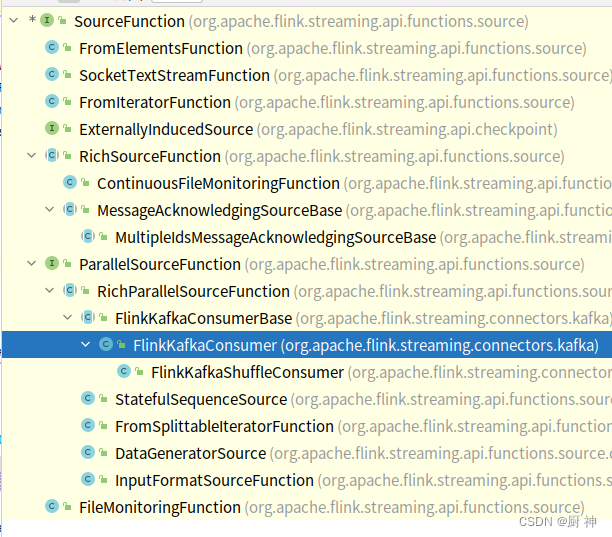The height and width of the screenshot is (537, 612).
Task: Collapse the ParallelSourceFunction node
Action: click(32, 263)
